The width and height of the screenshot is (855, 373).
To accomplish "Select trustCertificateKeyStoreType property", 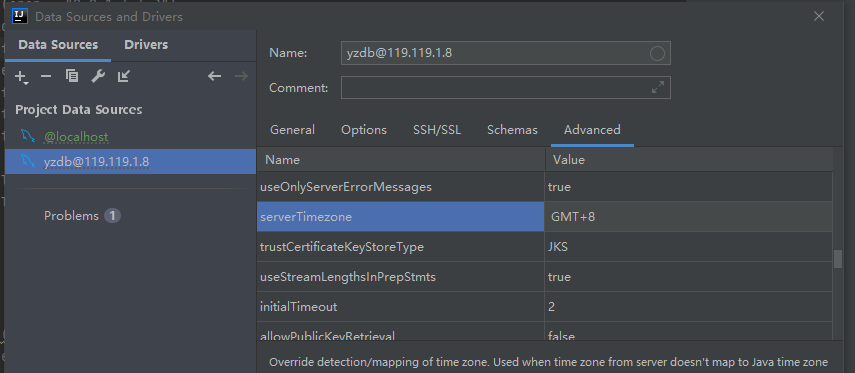I will click(401, 247).
